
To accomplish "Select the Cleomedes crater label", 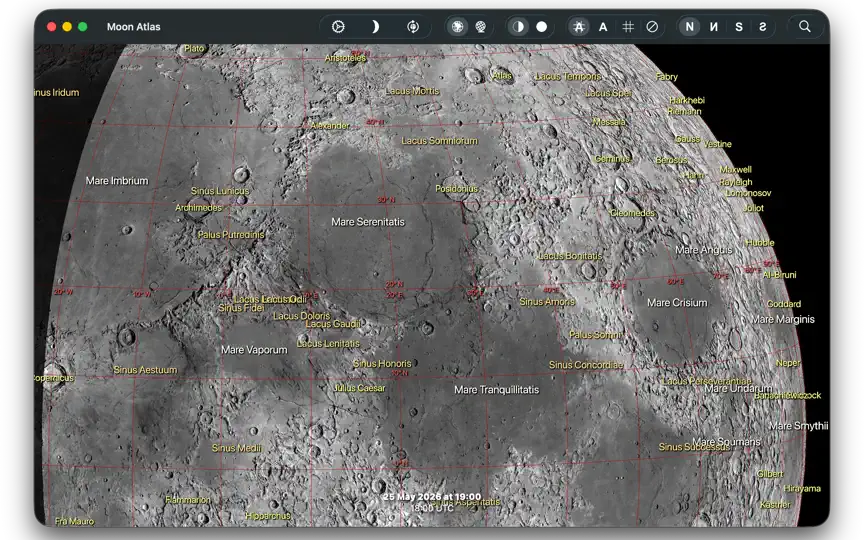I will tap(633, 213).
